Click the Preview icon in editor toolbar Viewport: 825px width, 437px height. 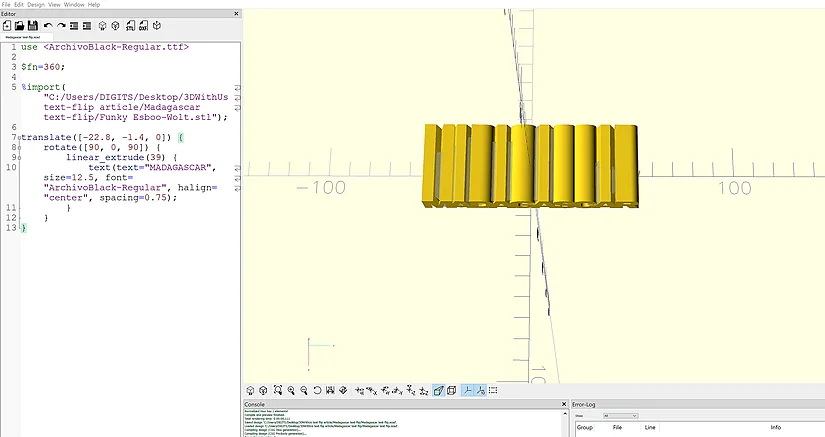click(103, 26)
